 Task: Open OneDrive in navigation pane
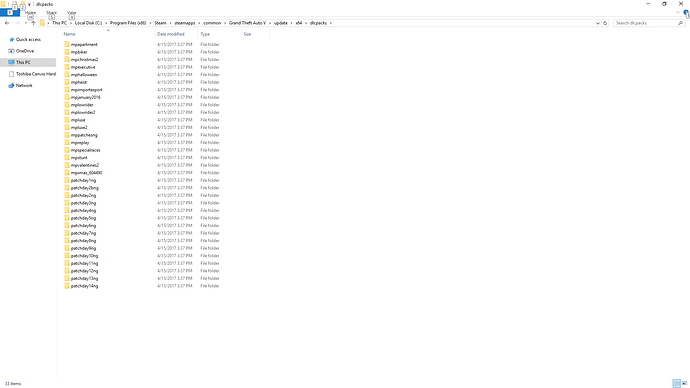click(x=25, y=51)
